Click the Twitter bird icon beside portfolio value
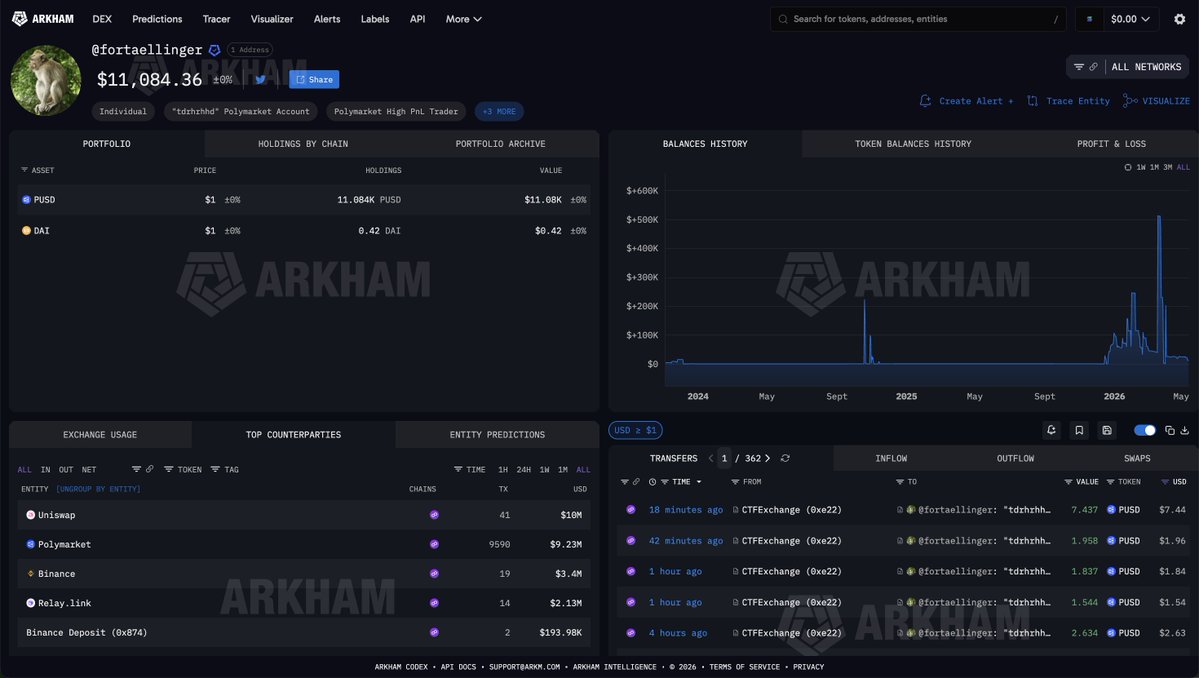 [261, 79]
